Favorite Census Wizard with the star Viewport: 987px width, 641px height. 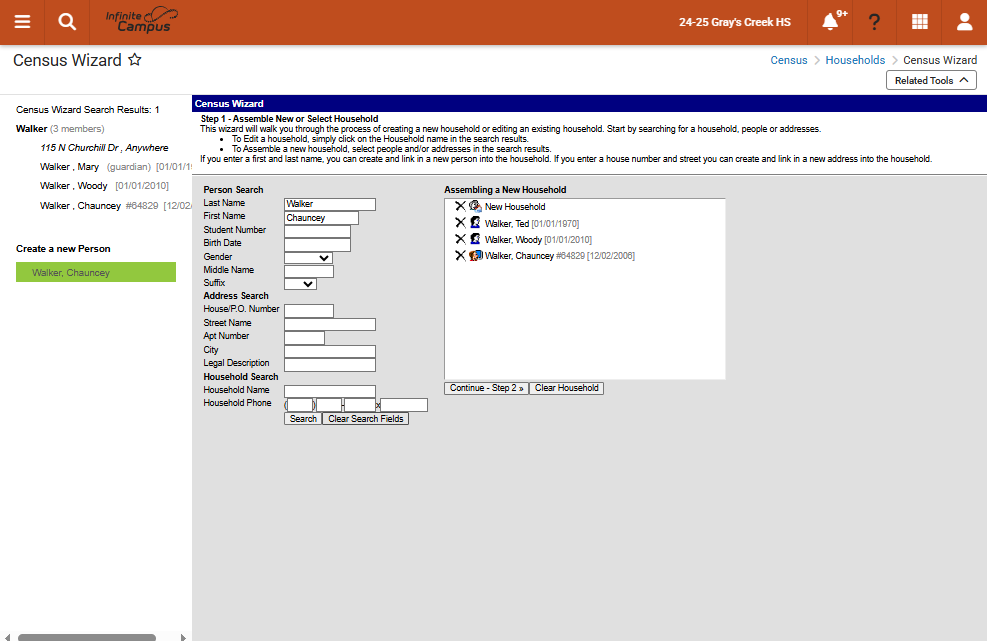[135, 60]
